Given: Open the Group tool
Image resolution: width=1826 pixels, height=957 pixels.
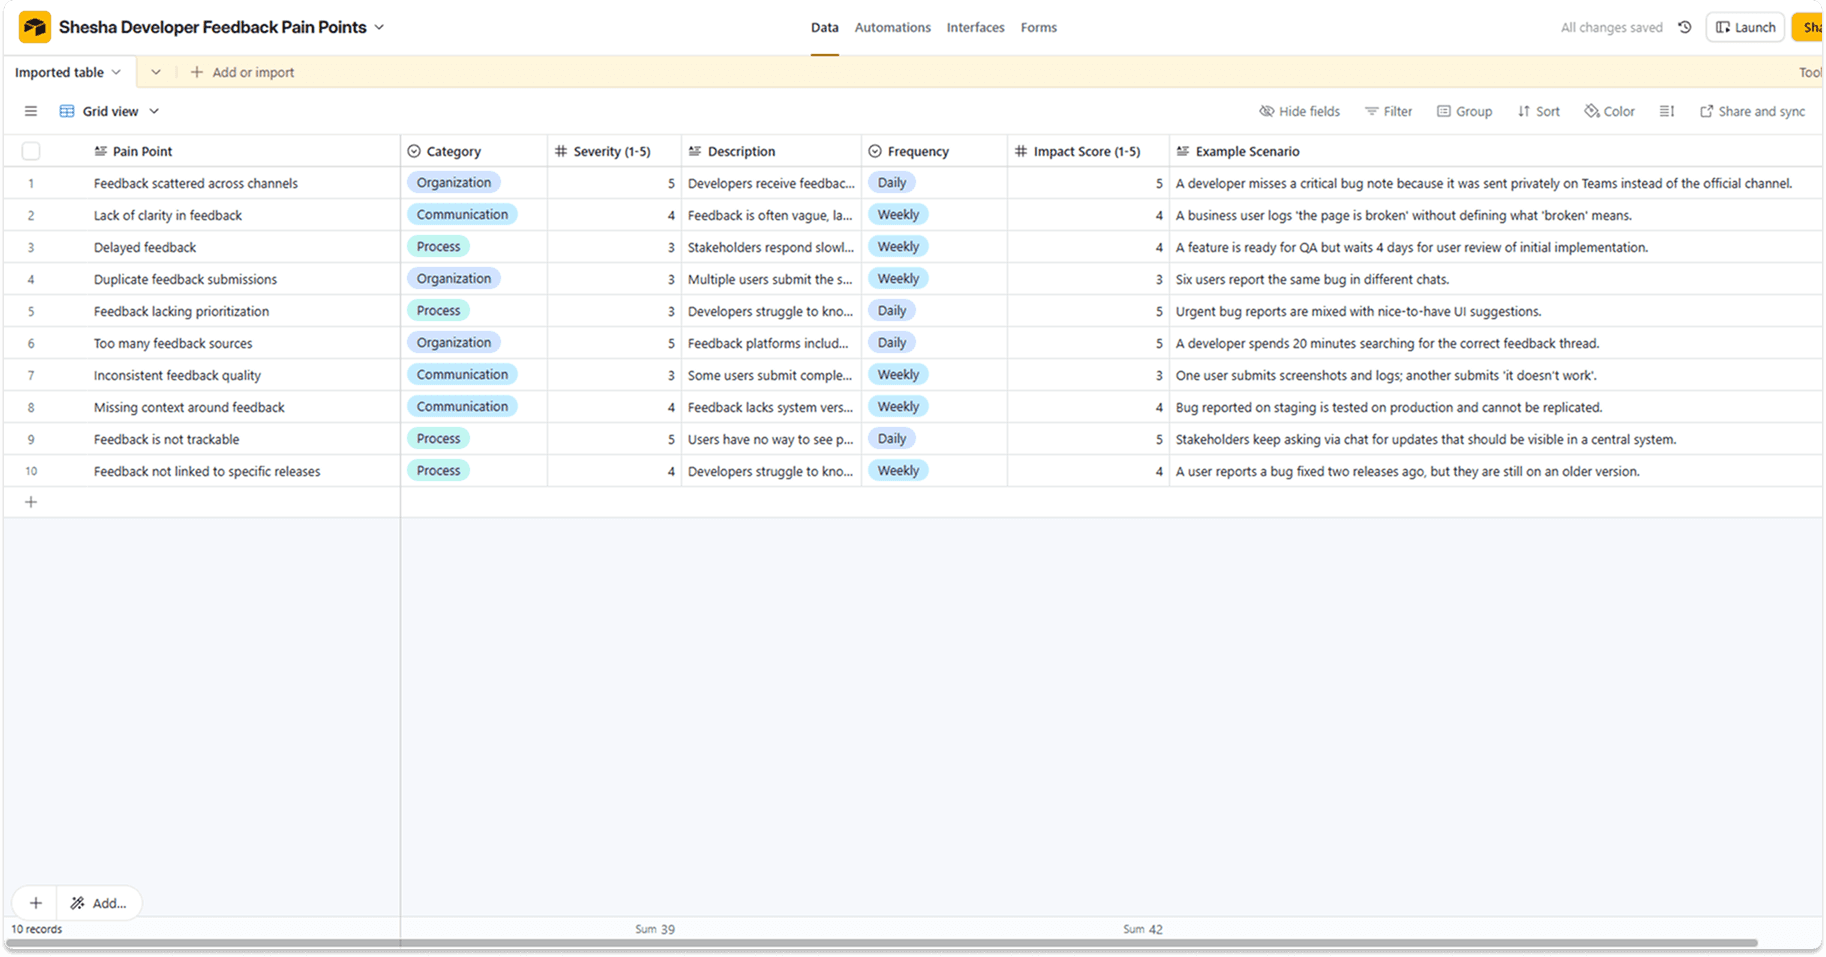Looking at the screenshot, I should click(1464, 111).
